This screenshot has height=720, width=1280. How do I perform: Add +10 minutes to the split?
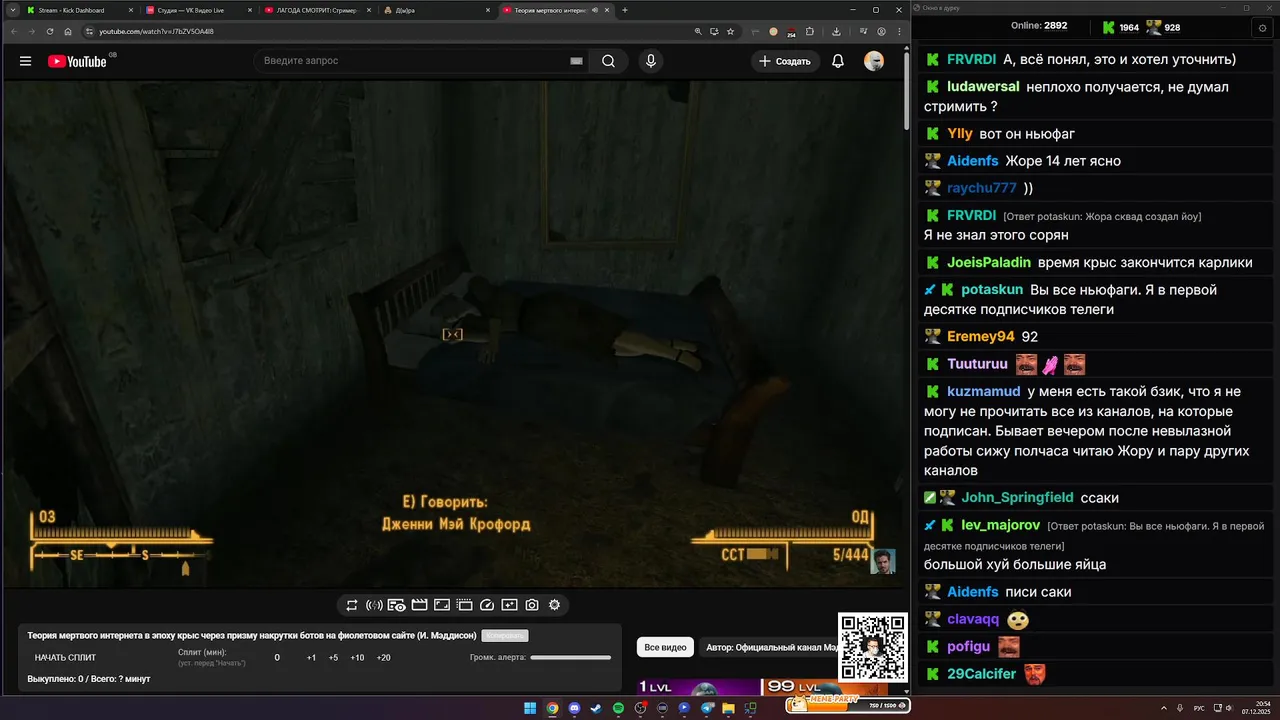[357, 658]
